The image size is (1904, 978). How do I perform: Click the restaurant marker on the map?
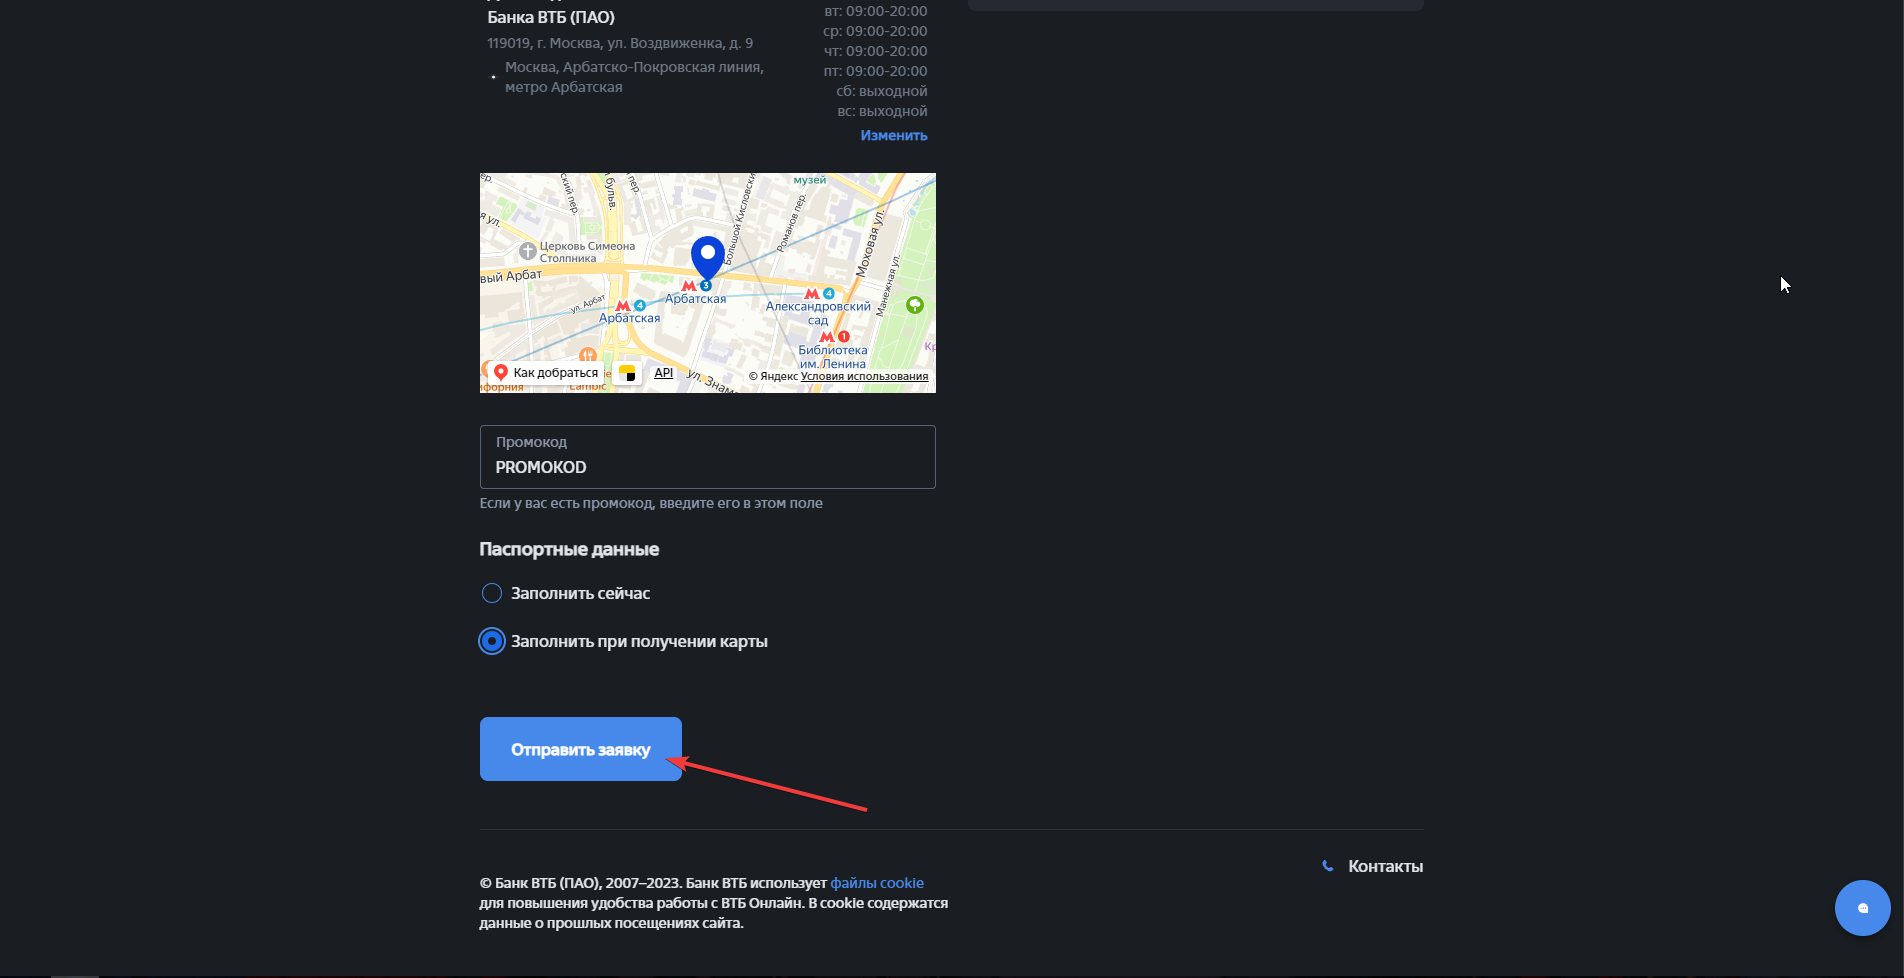pyautogui.click(x=588, y=354)
